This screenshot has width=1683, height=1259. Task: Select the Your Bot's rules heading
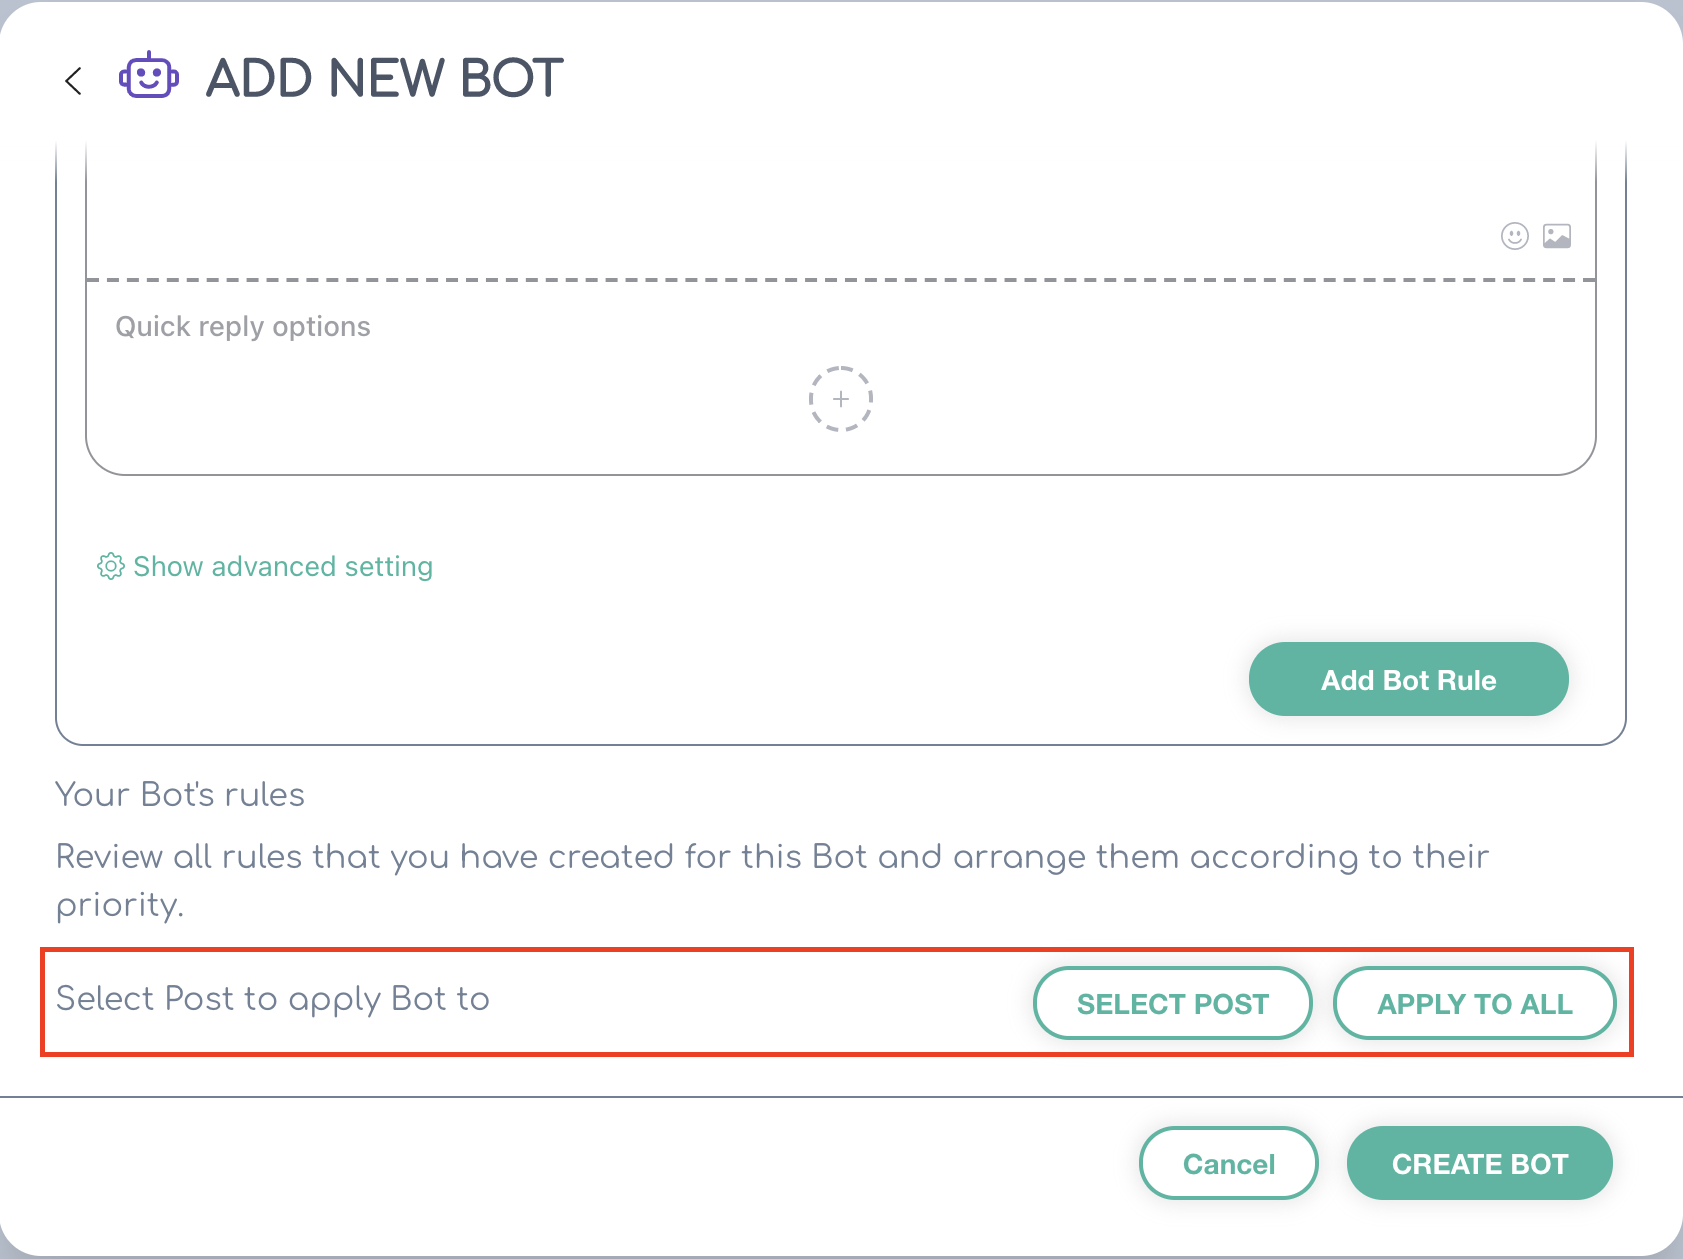click(180, 794)
